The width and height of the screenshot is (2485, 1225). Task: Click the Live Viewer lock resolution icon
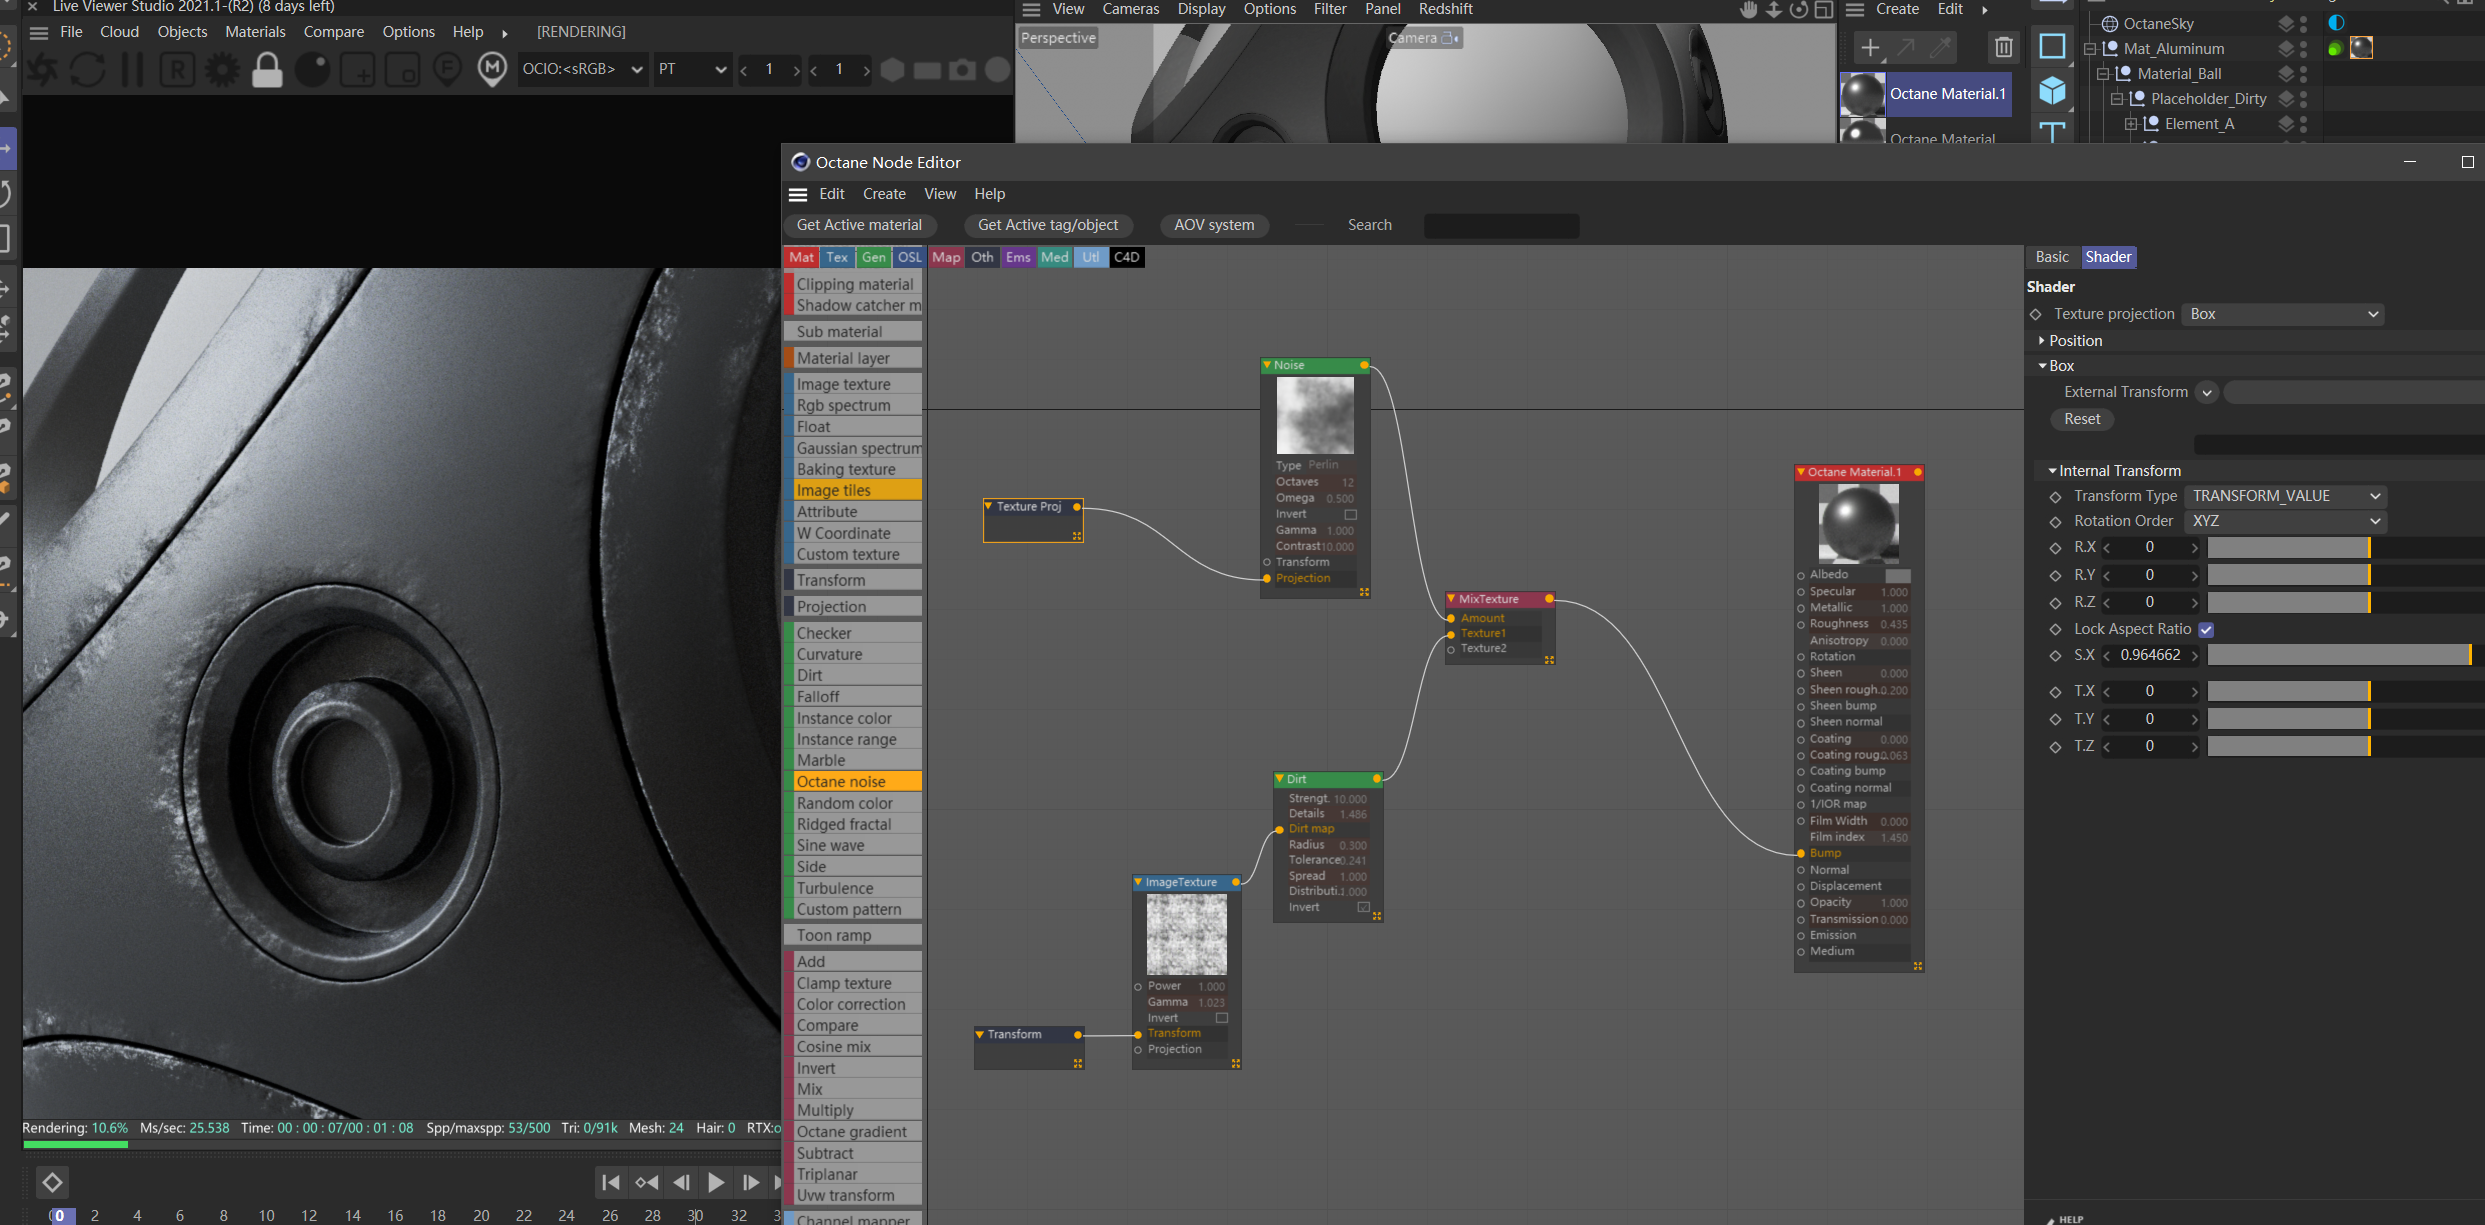[267, 70]
